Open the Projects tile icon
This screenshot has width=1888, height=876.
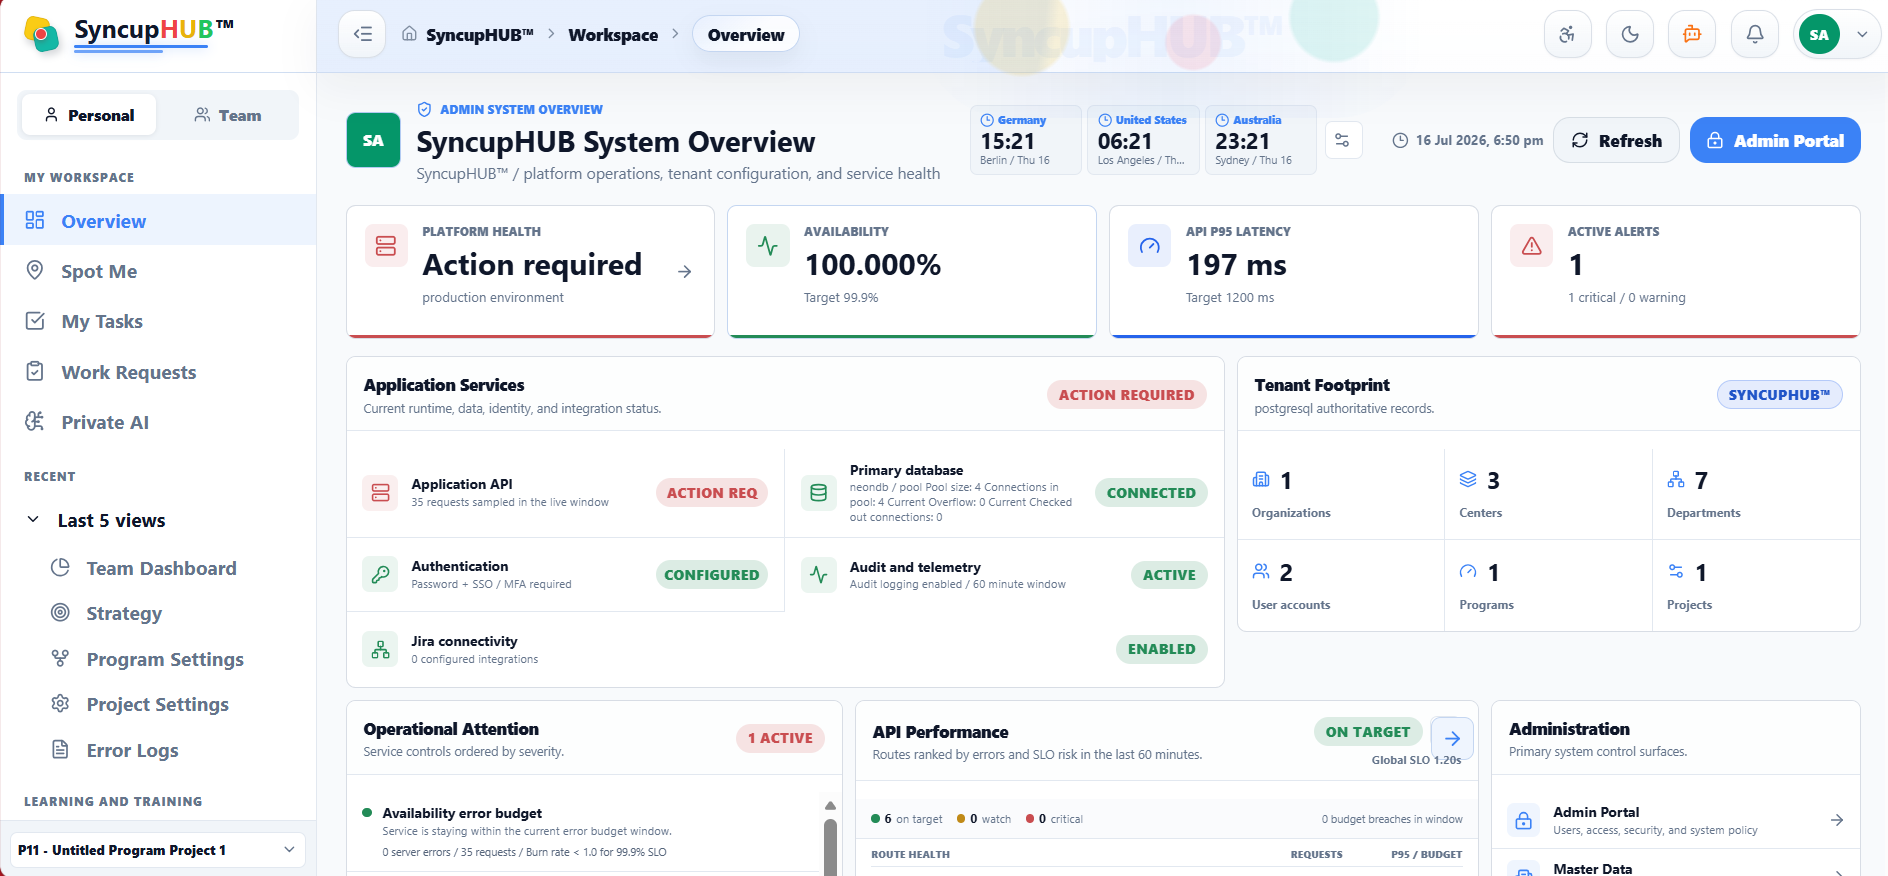[1676, 572]
